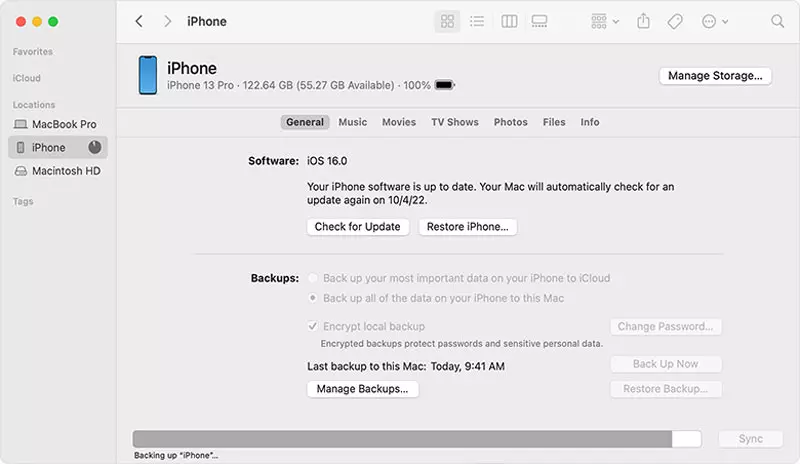Viewport: 800px width, 464px height.
Task: Open the Movies tab
Action: (x=399, y=122)
